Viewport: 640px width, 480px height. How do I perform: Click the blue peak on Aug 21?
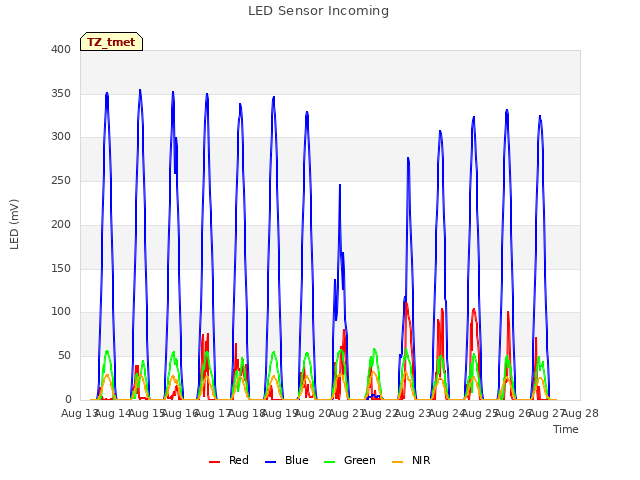point(340,185)
